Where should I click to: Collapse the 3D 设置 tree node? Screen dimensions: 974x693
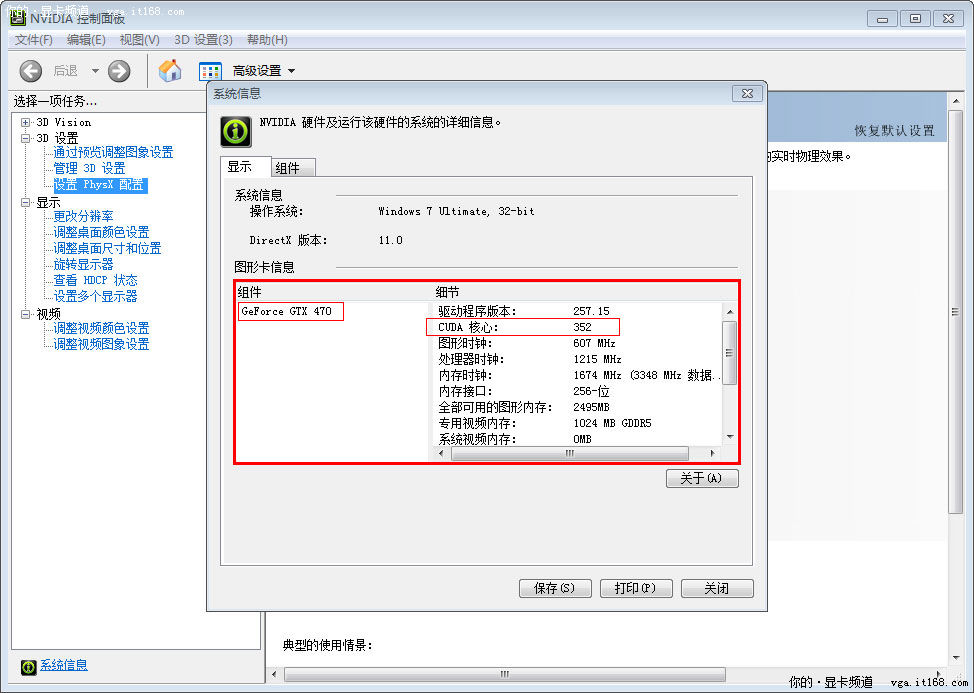[25, 138]
